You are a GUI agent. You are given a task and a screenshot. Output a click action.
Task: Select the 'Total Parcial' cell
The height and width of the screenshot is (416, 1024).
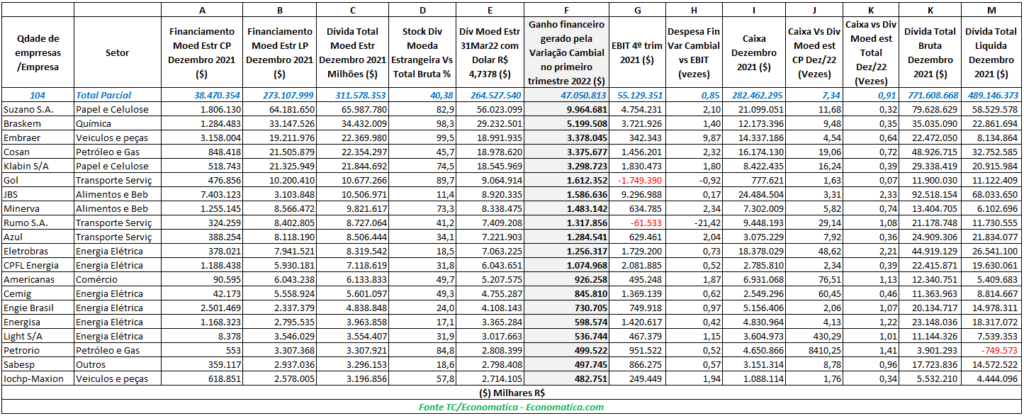[x=117, y=95]
